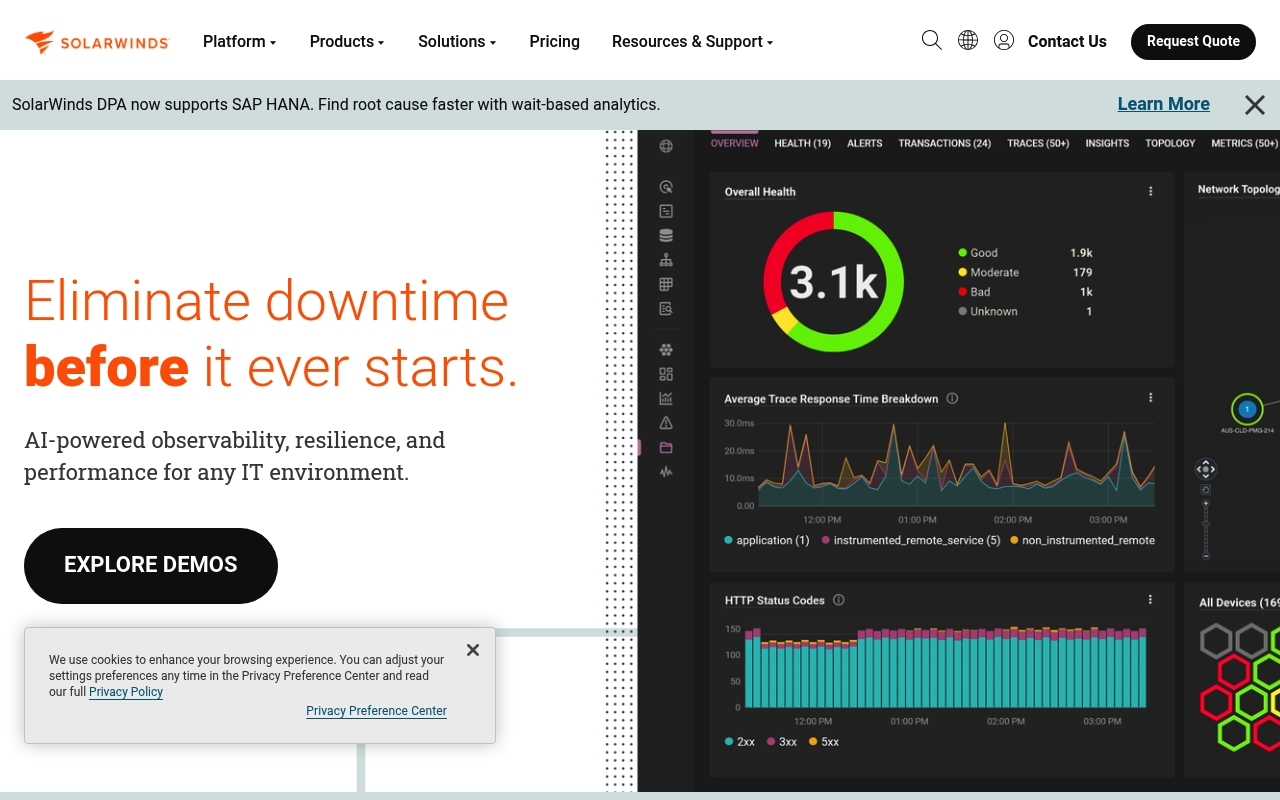Open Average Trace Response kebab menu
Image resolution: width=1280 pixels, height=800 pixels.
1150,398
